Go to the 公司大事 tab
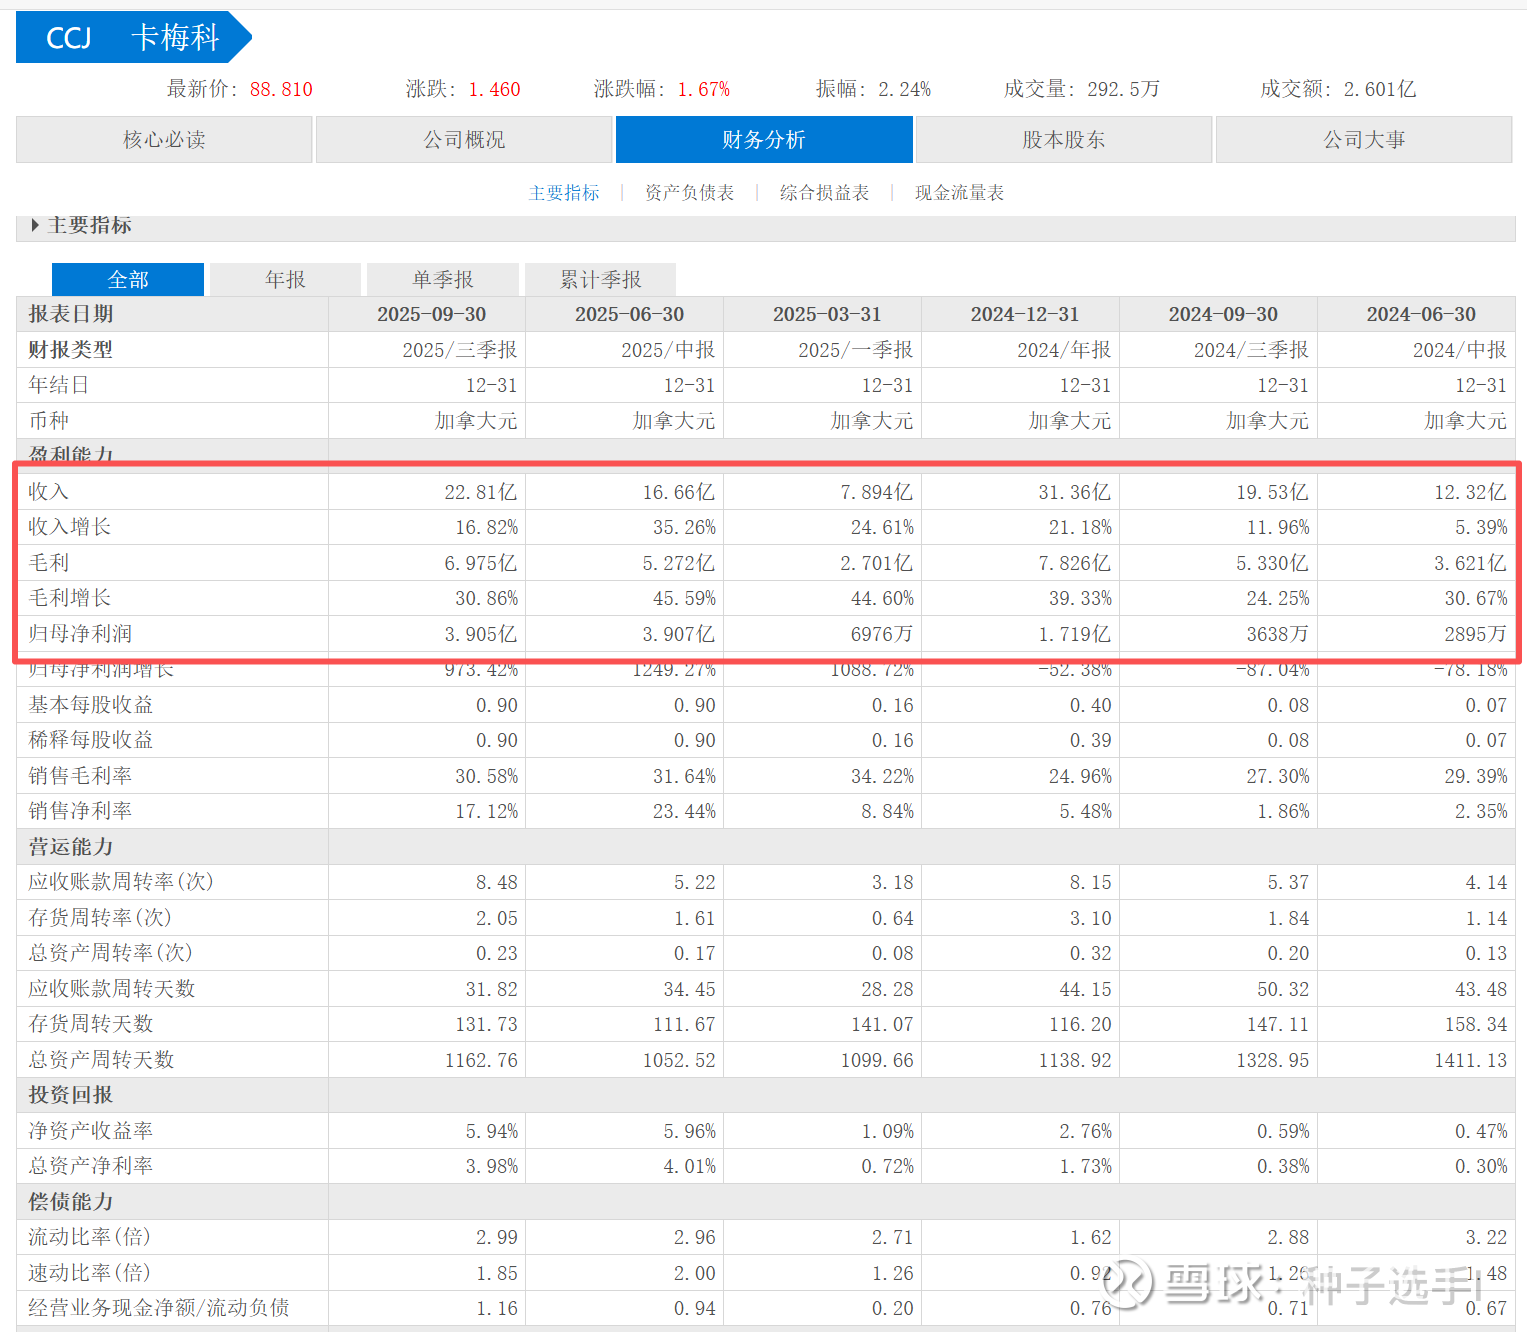This screenshot has width=1527, height=1332. pyautogui.click(x=1364, y=139)
